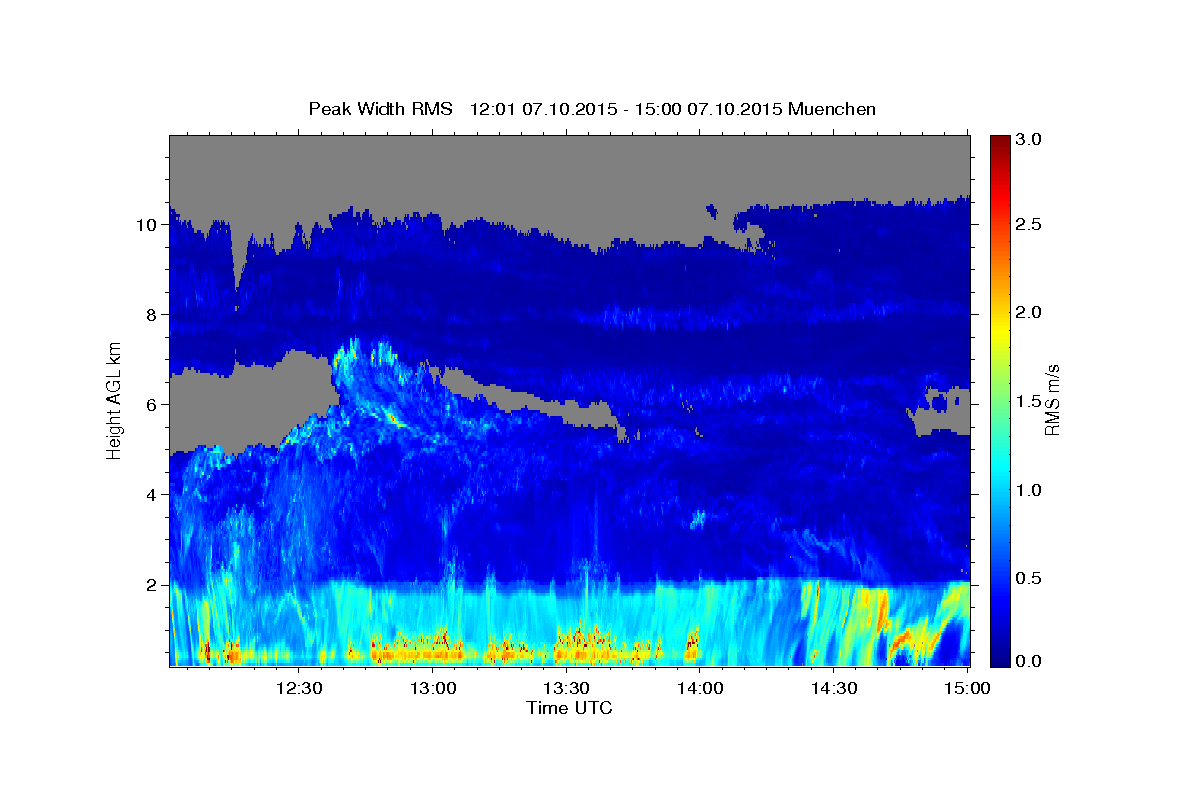The width and height of the screenshot is (1200, 800).
Task: Click the 15:00 time tick label
Action: coord(968,688)
